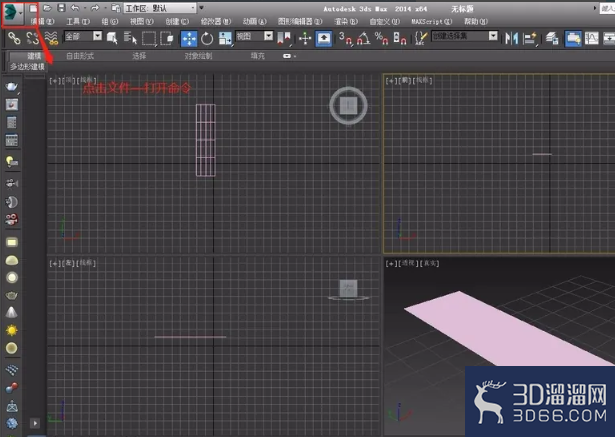Click the Save File floppy disk icon
615x437 pixels.
click(x=61, y=8)
